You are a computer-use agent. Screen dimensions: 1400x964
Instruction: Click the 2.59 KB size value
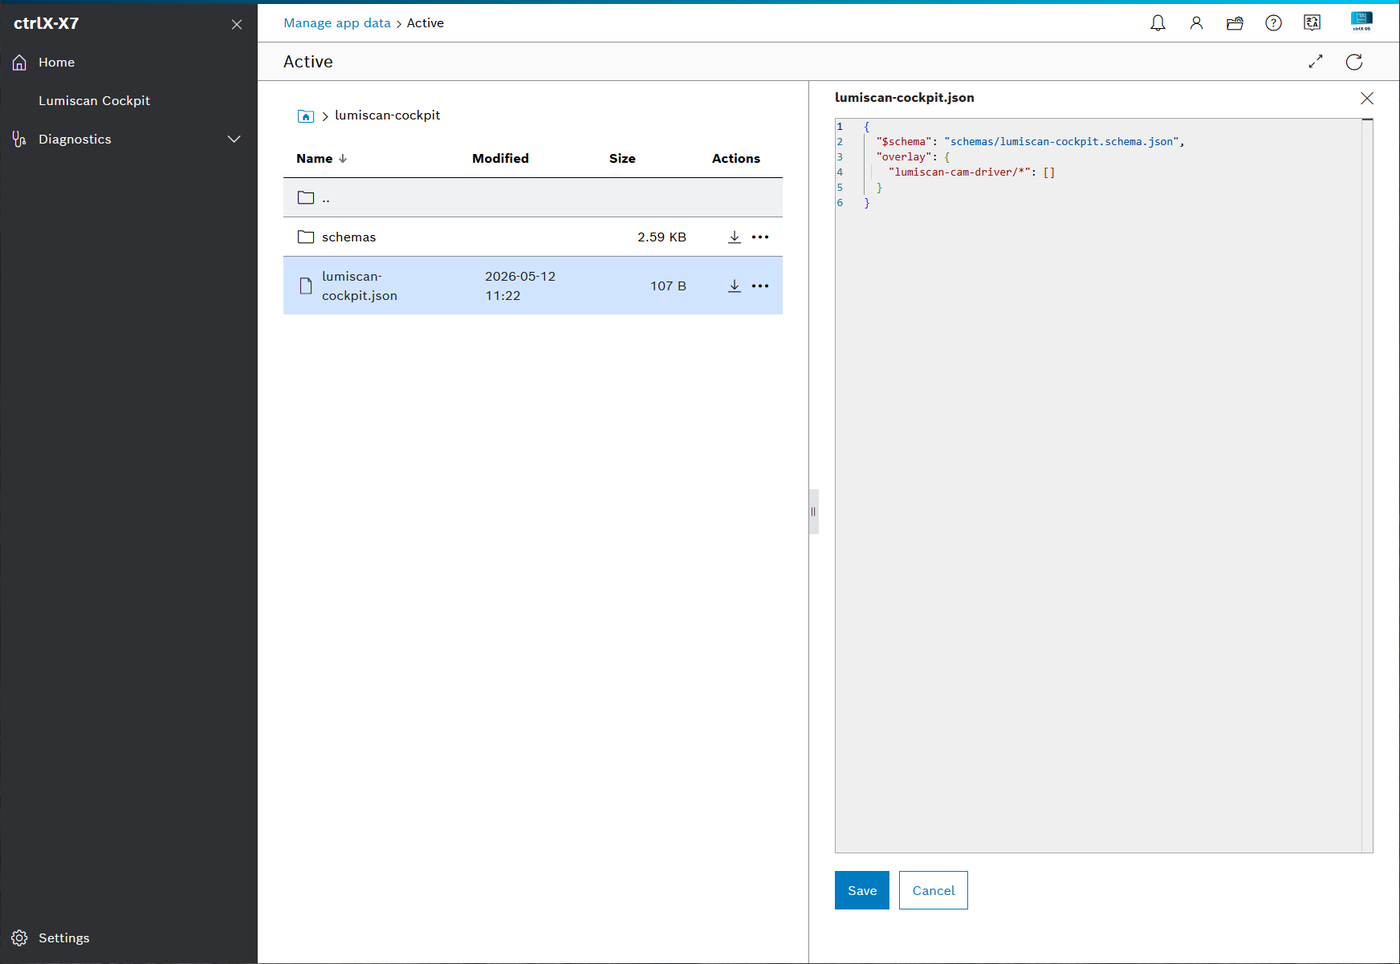pos(662,237)
